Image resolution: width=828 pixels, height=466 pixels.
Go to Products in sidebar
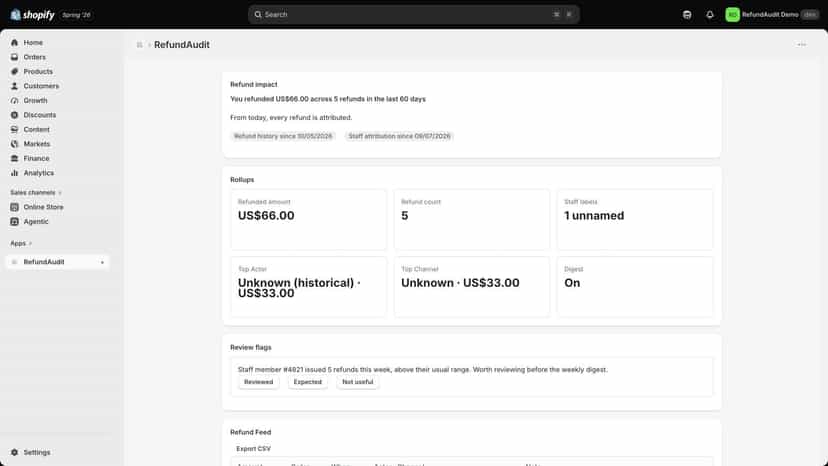[x=37, y=71]
